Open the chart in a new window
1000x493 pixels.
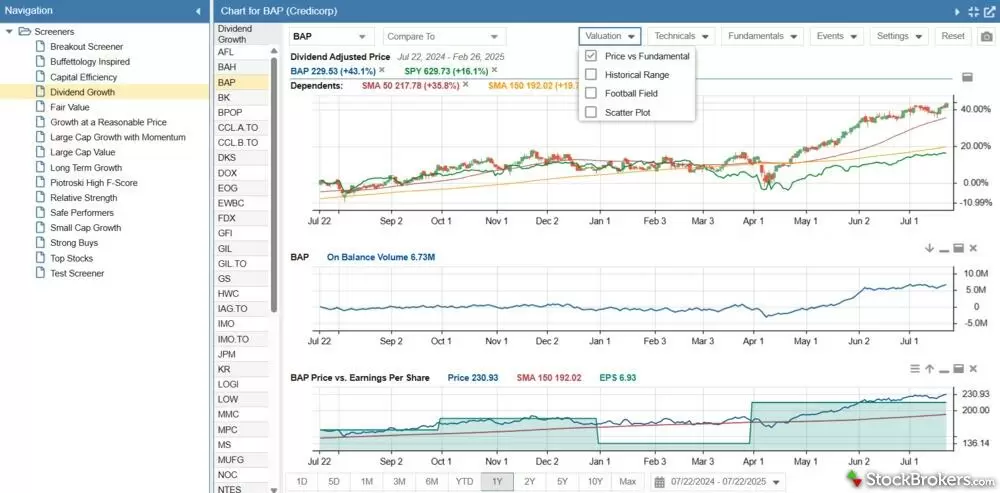[989, 11]
